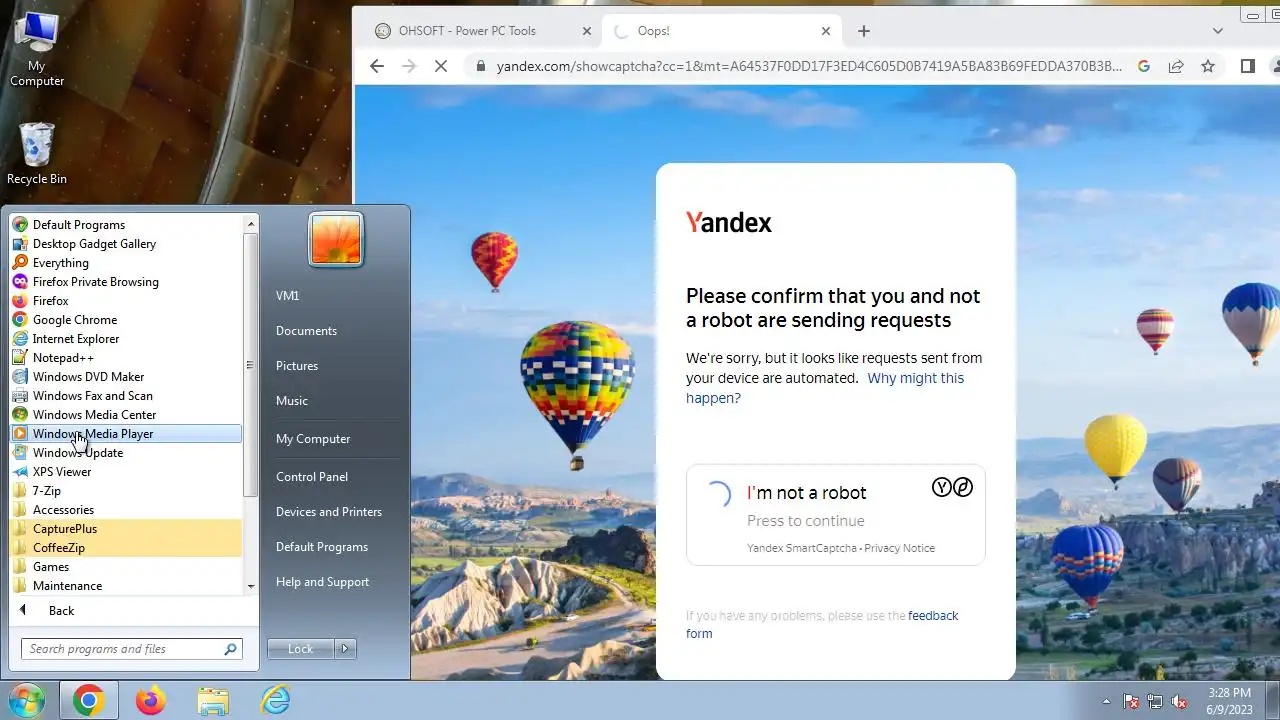Image resolution: width=1280 pixels, height=720 pixels.
Task: Click the program list scrollbar up arrow
Action: point(251,225)
